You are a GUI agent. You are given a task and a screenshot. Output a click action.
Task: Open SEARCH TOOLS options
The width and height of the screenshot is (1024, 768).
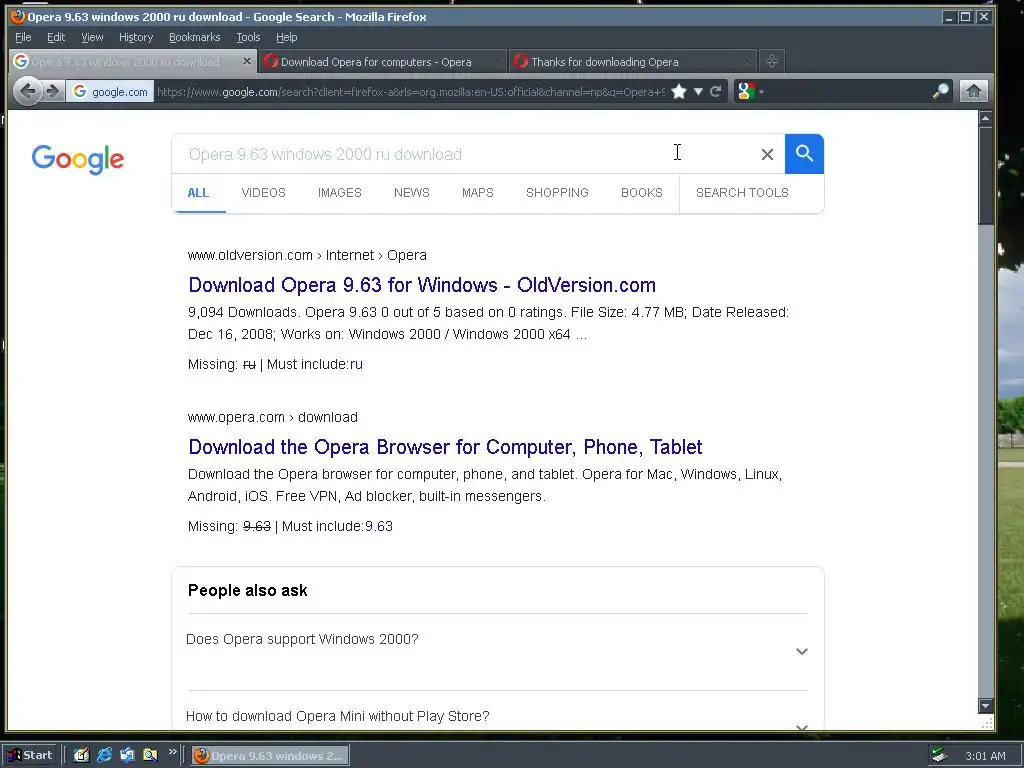point(742,193)
